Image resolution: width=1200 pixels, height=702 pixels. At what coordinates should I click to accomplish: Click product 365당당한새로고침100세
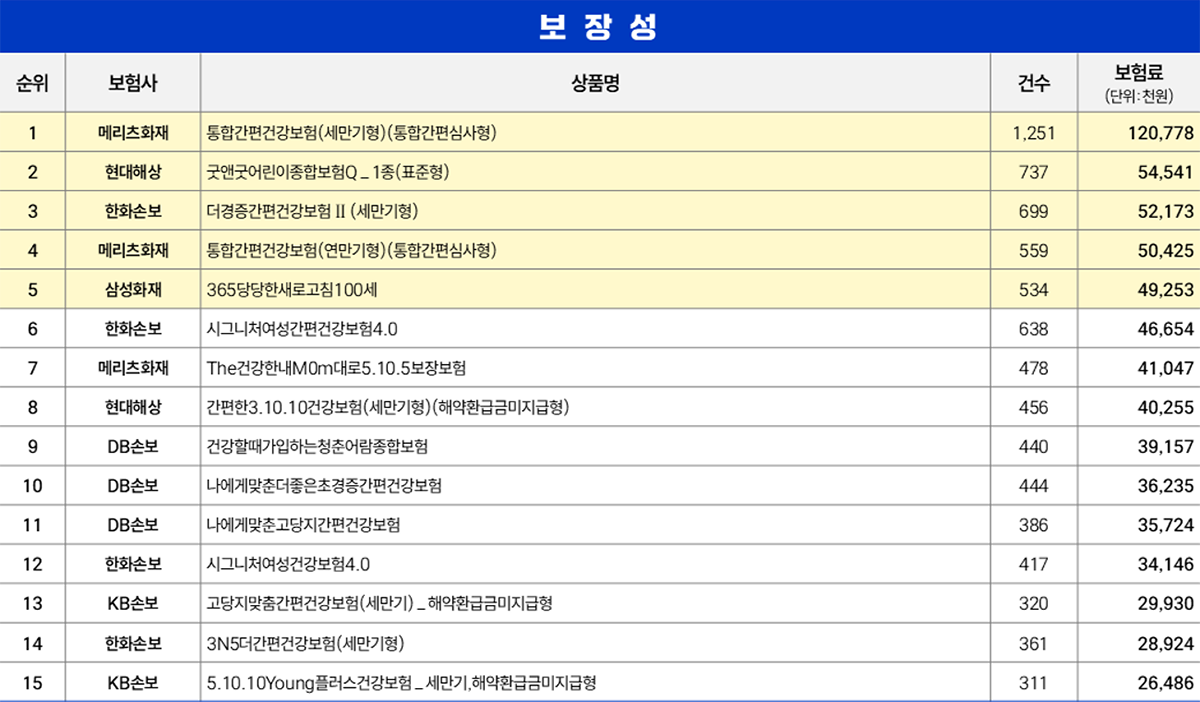(290, 290)
